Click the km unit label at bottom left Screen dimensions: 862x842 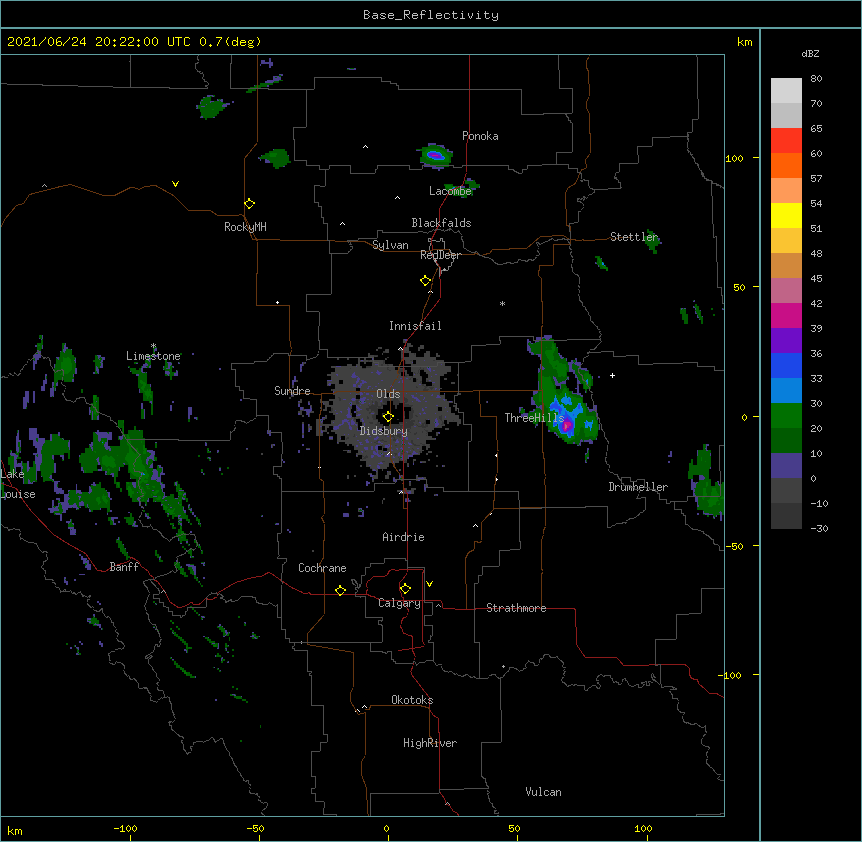(x=14, y=830)
